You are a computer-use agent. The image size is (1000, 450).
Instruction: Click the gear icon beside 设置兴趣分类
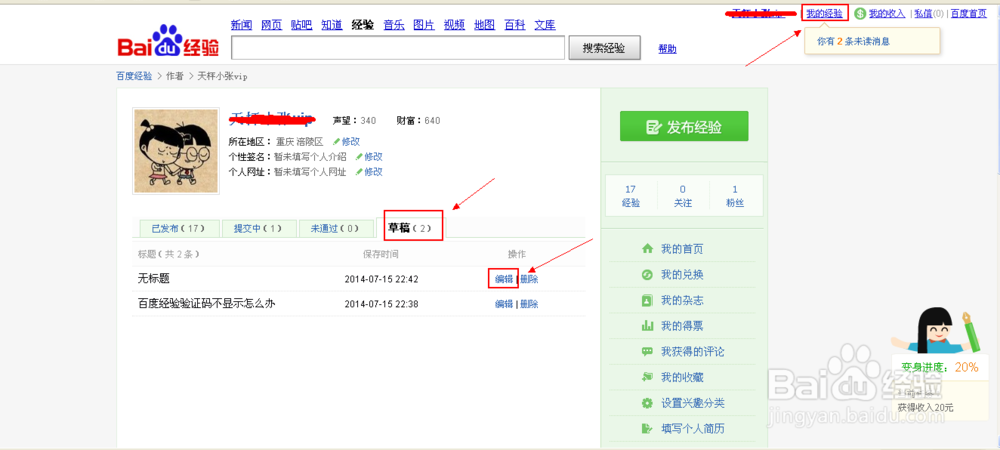[x=647, y=403]
